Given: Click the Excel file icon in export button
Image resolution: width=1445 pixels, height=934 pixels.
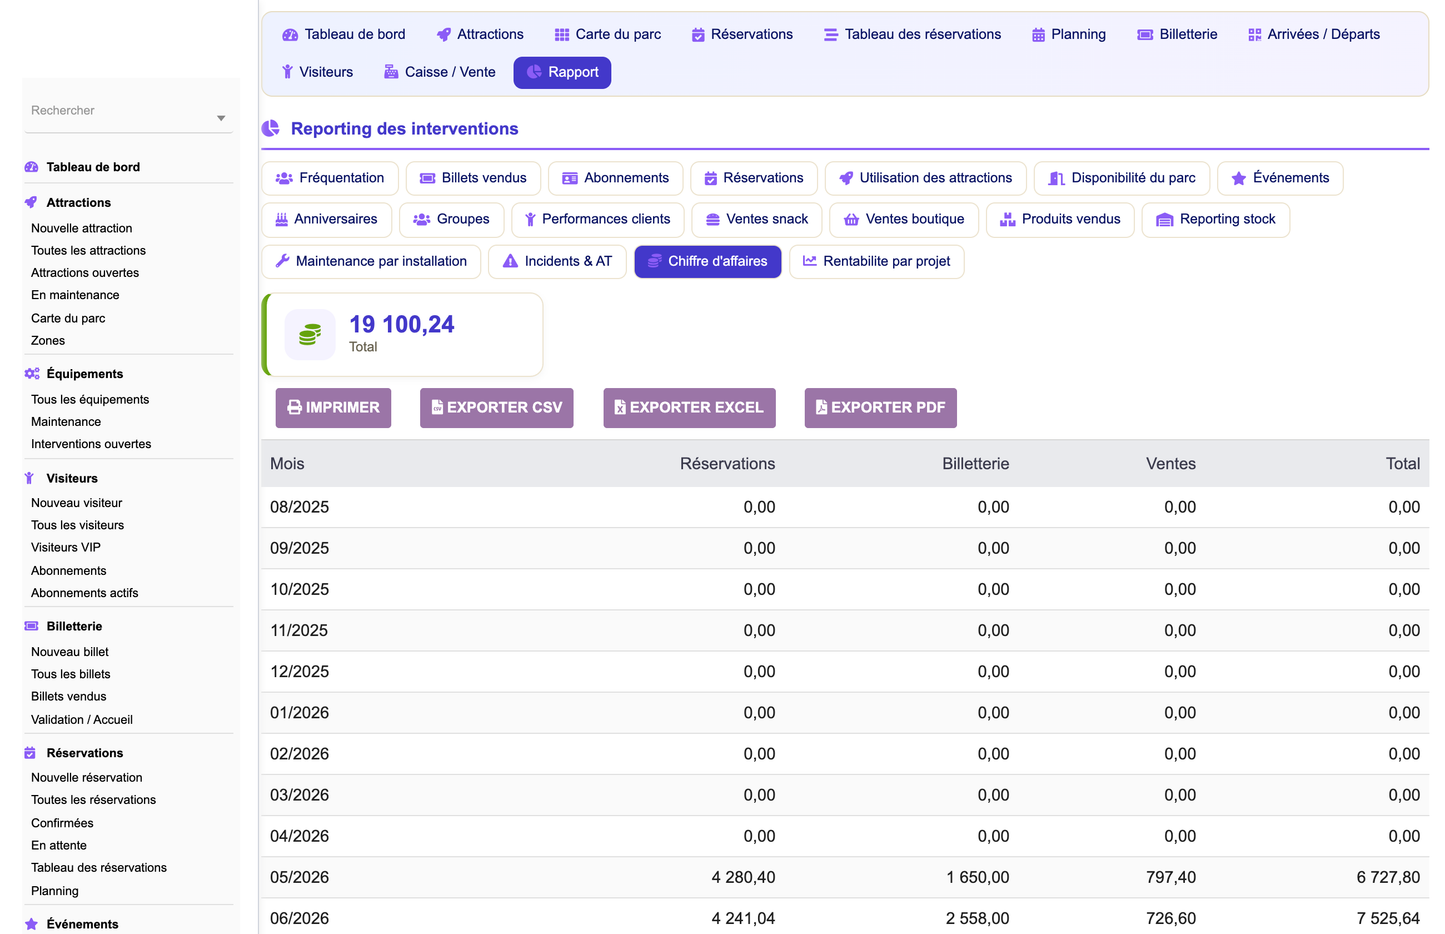Looking at the screenshot, I should (620, 408).
